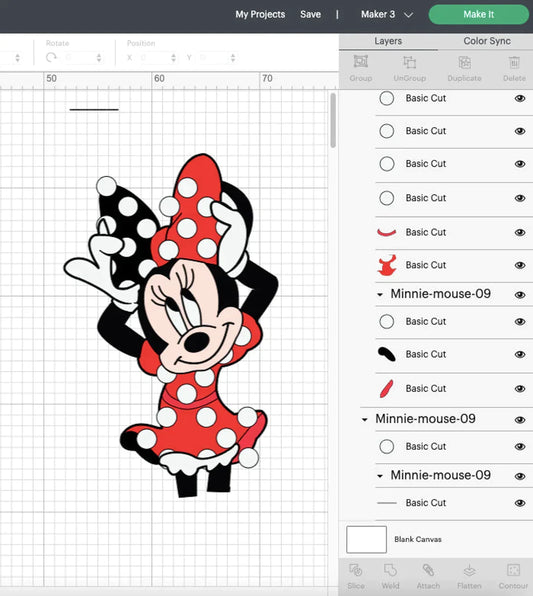Image resolution: width=533 pixels, height=596 pixels.
Task: Click the Position Y stepper arrows
Action: [x=233, y=58]
